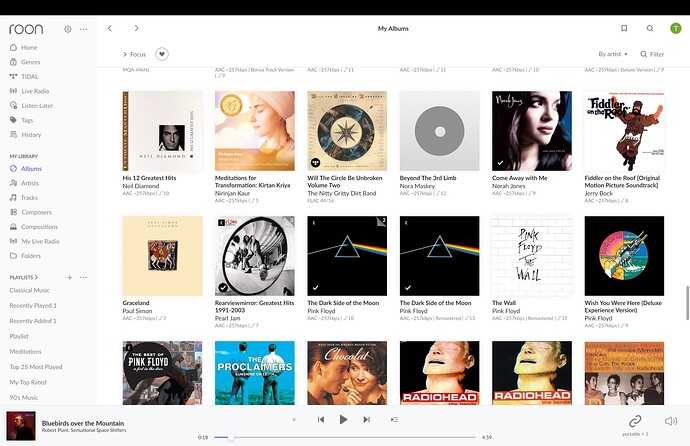Open Wish You Were Here album cover
The width and height of the screenshot is (690, 446).
[624, 256]
